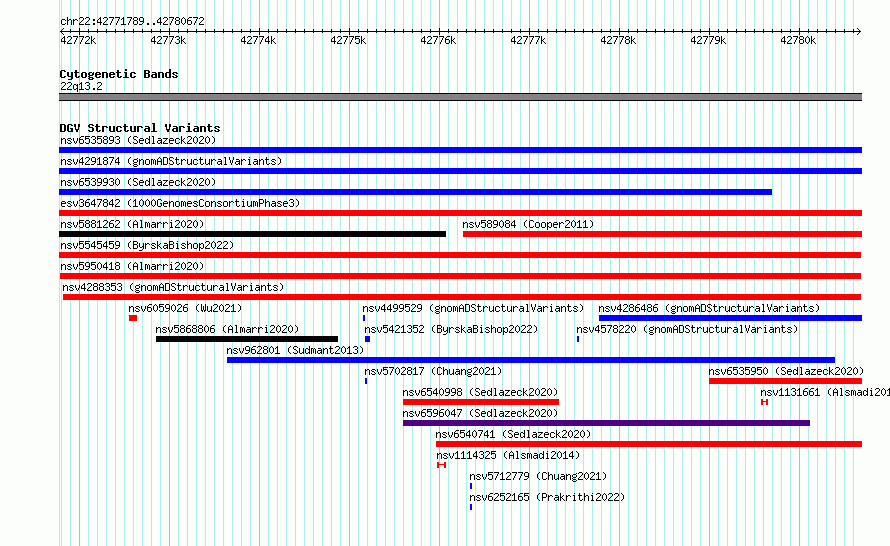
Task: Open nsv5712779 (Chuang2021) label
Action: point(538,476)
